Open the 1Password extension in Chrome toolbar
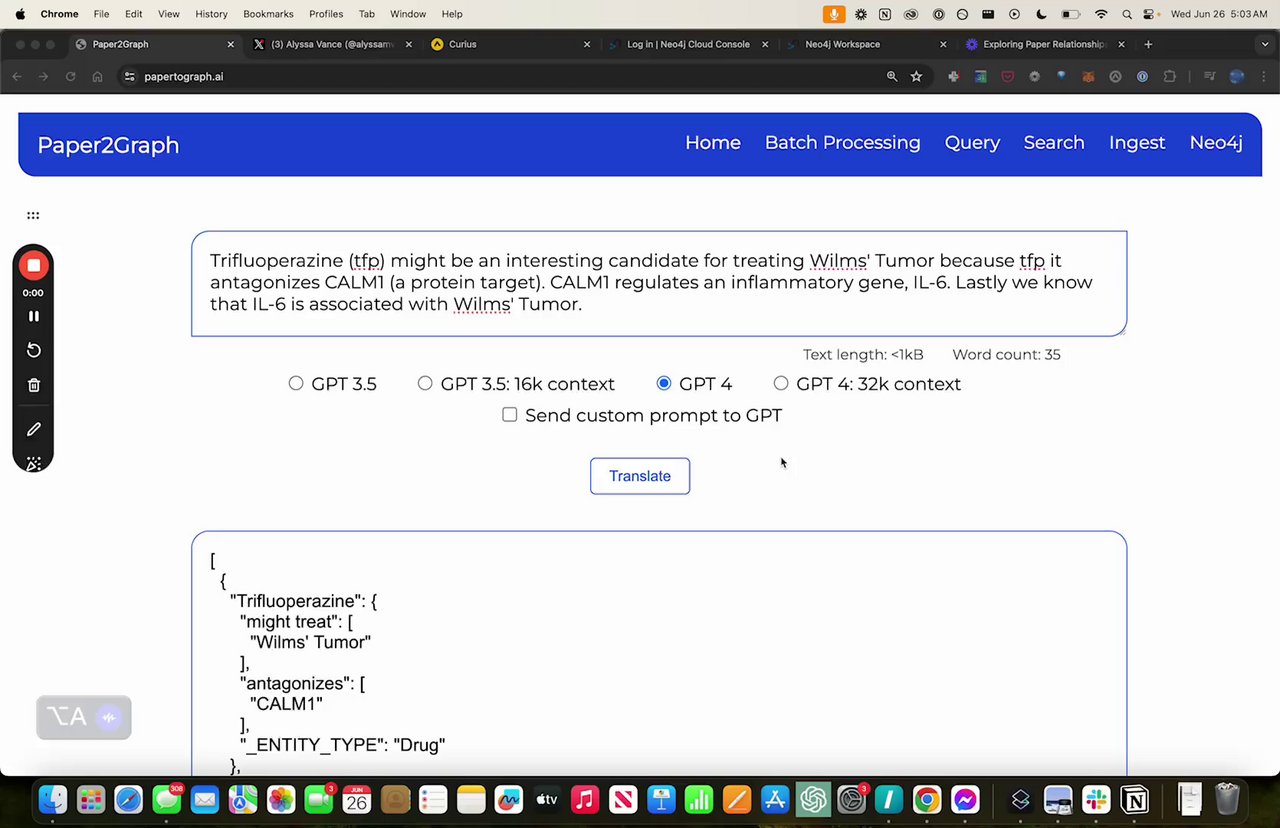 [x=1142, y=76]
